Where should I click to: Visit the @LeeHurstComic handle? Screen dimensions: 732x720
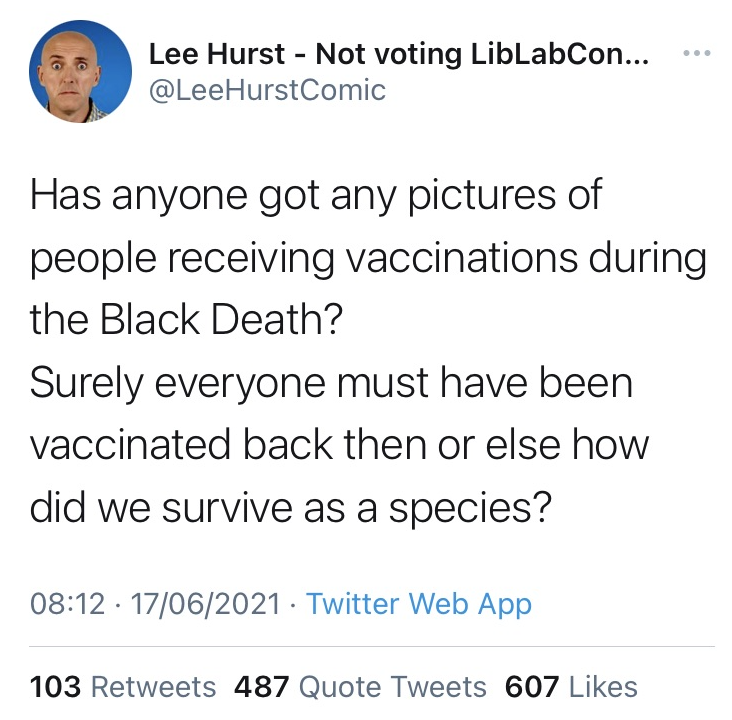tap(267, 90)
